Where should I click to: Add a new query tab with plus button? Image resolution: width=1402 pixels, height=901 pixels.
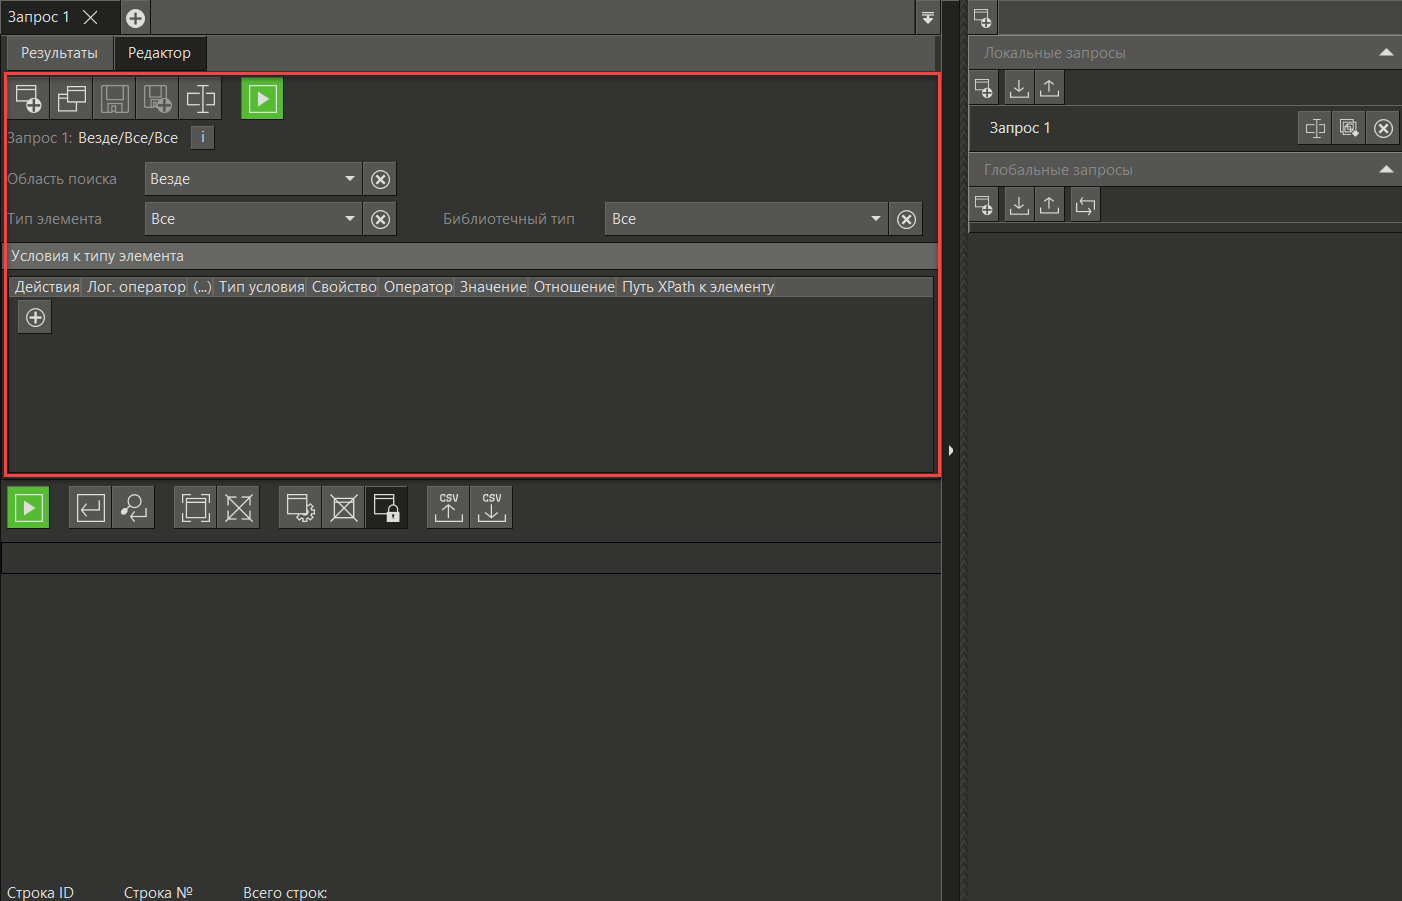click(x=135, y=18)
